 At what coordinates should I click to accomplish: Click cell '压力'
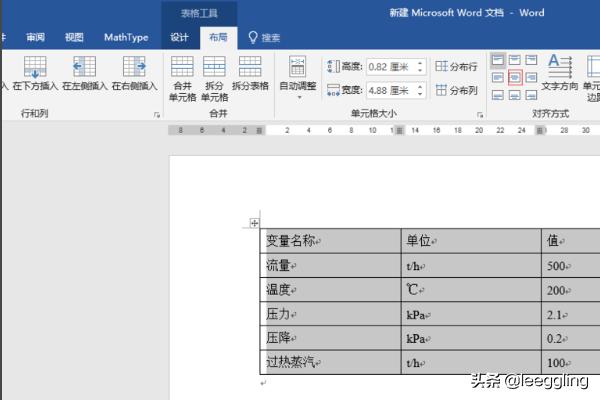pyautogui.click(x=331, y=314)
